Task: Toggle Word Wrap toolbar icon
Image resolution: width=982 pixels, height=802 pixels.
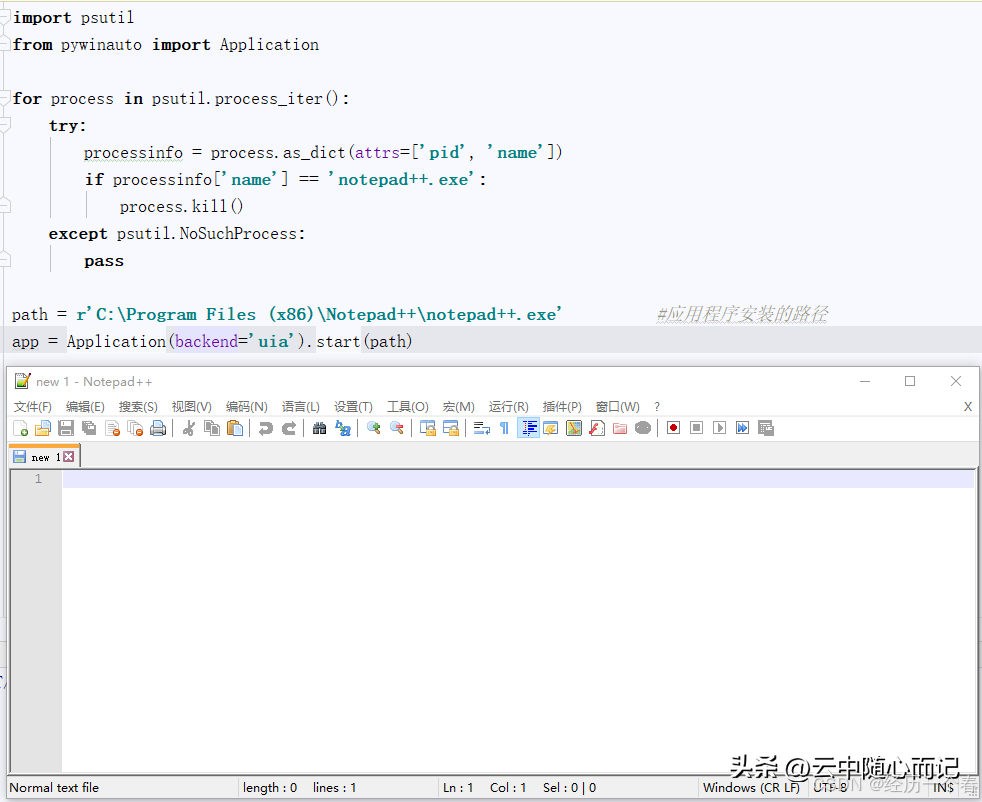Action: tap(482, 428)
